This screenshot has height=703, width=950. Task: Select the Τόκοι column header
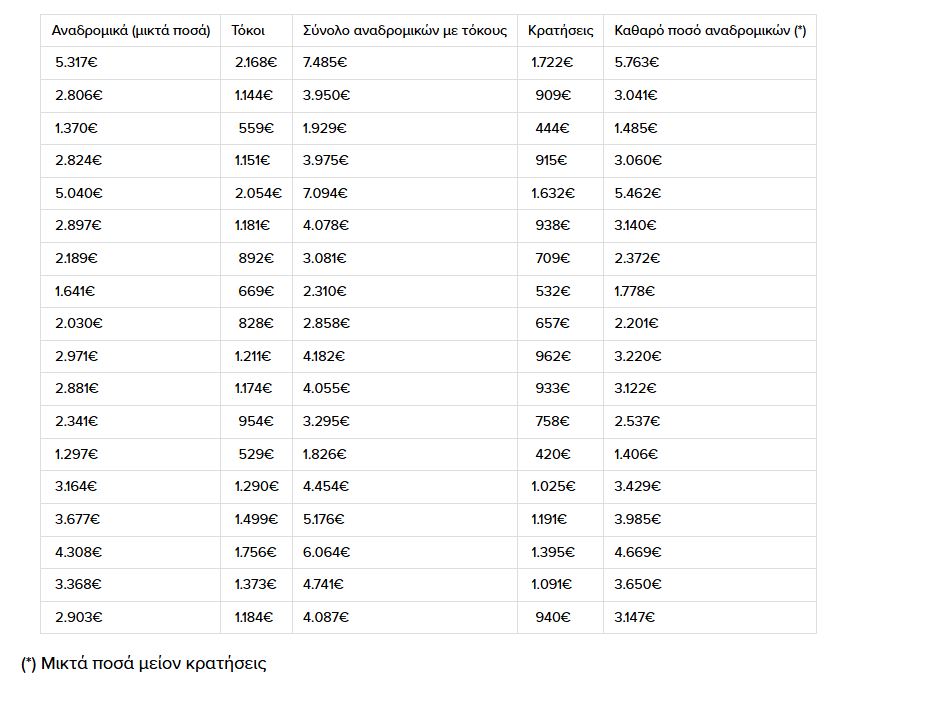[x=248, y=31]
